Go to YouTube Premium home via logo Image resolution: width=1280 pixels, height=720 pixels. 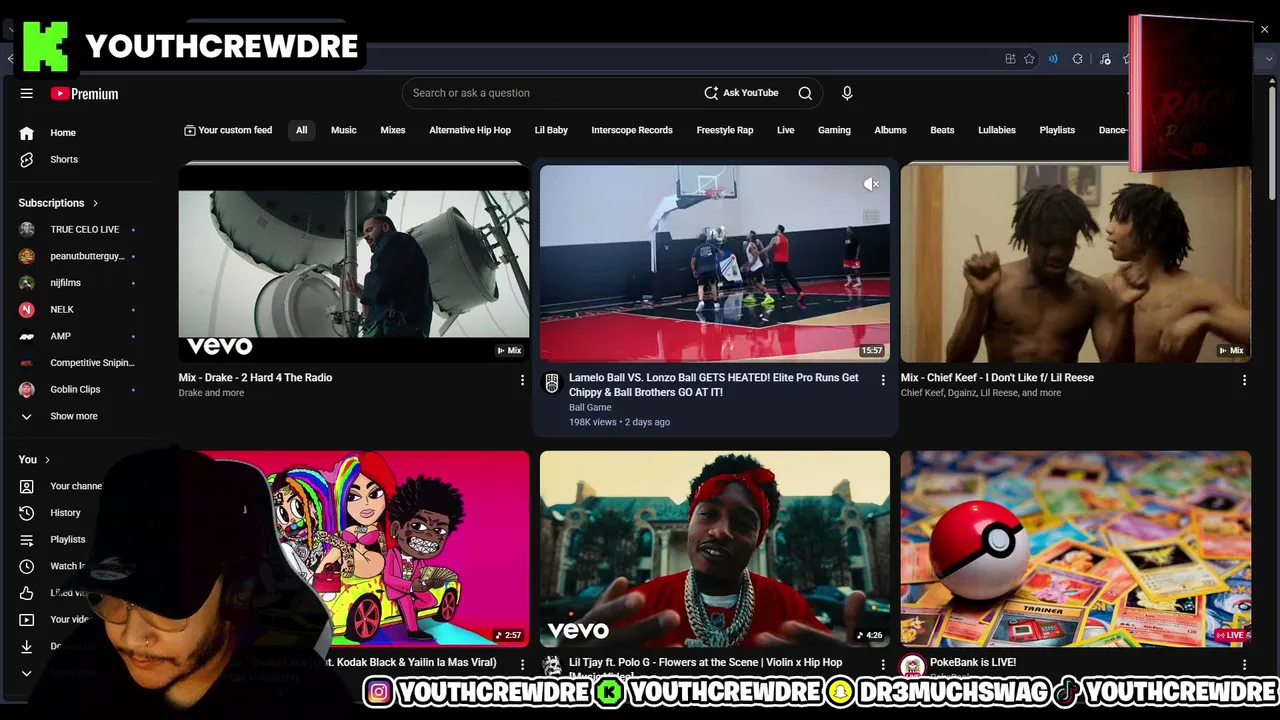tap(85, 93)
